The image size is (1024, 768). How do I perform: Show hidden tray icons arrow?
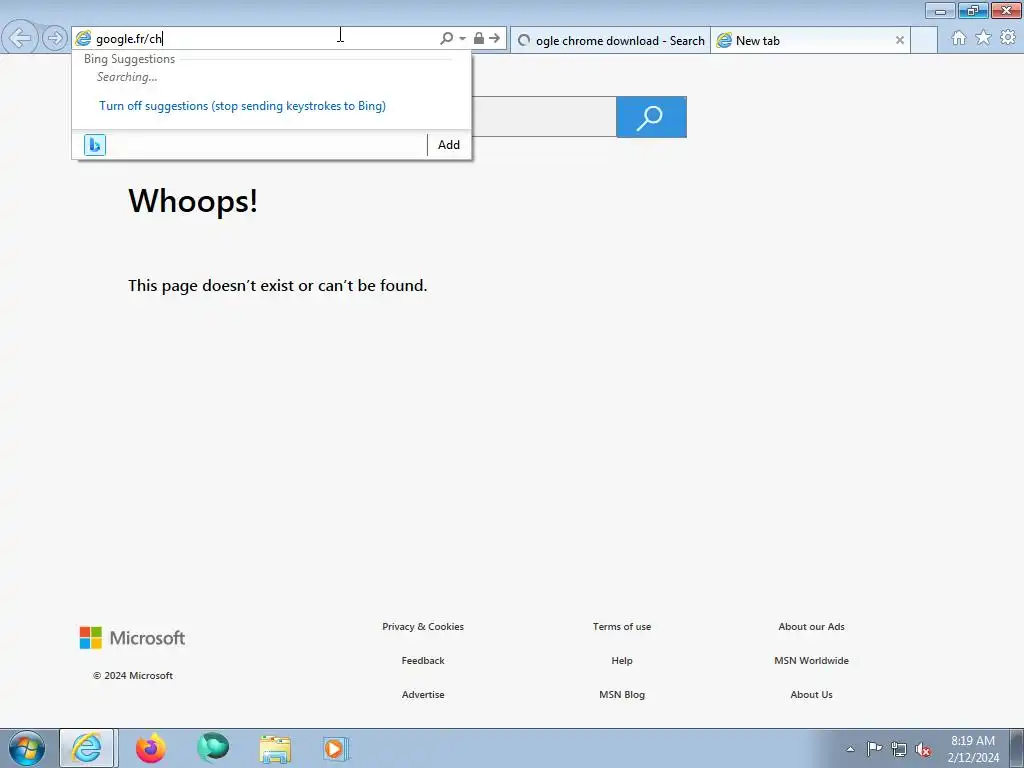pos(850,749)
